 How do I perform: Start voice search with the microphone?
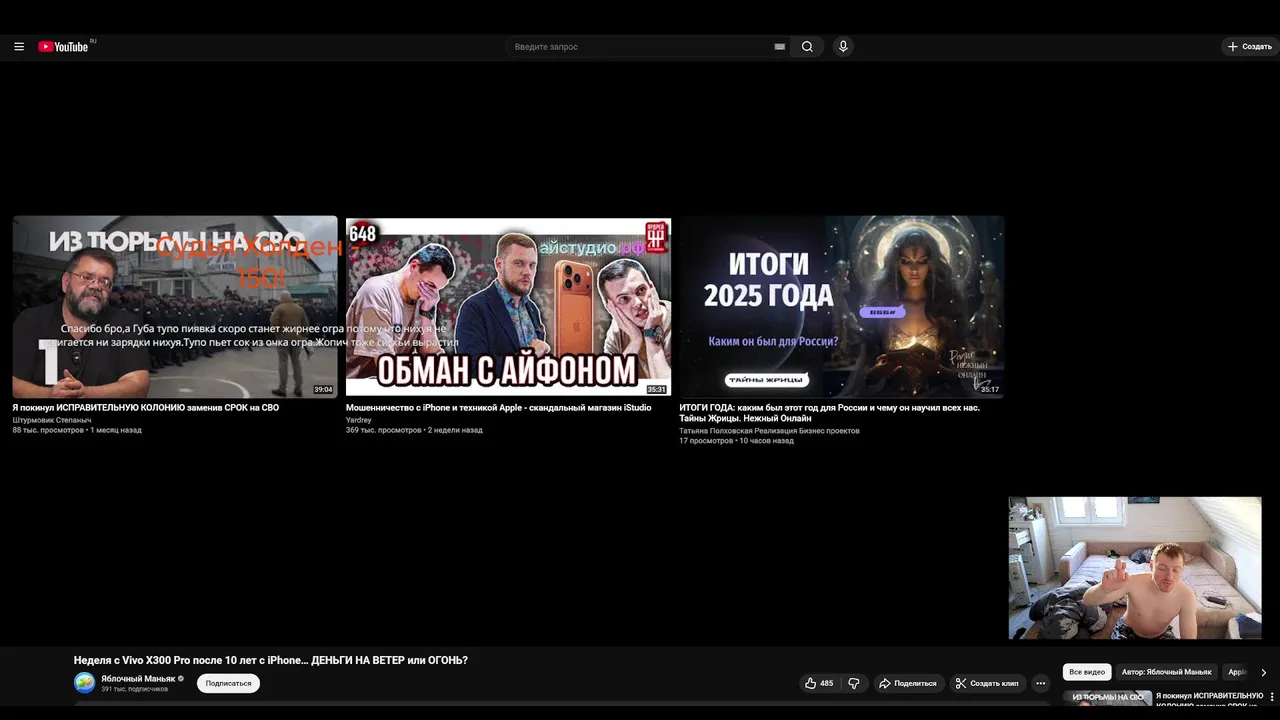(843, 47)
